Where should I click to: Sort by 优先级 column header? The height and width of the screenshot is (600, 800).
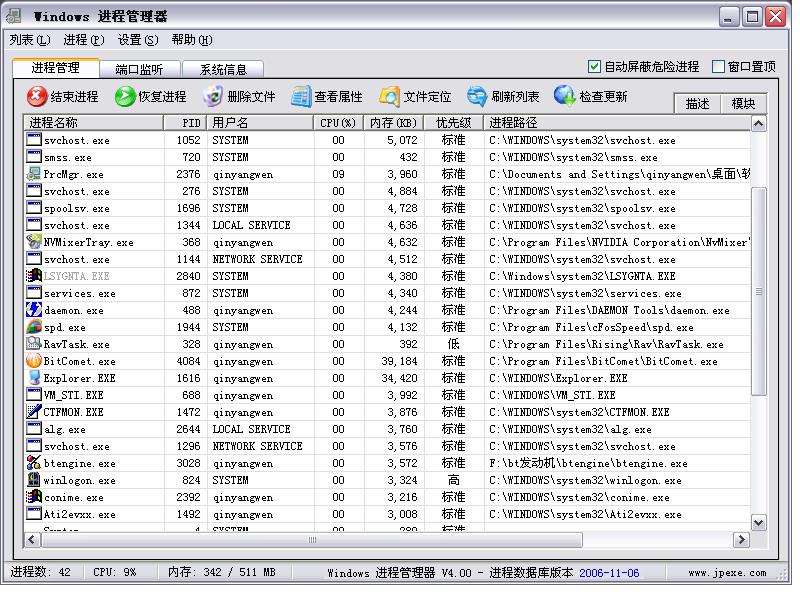click(x=454, y=122)
